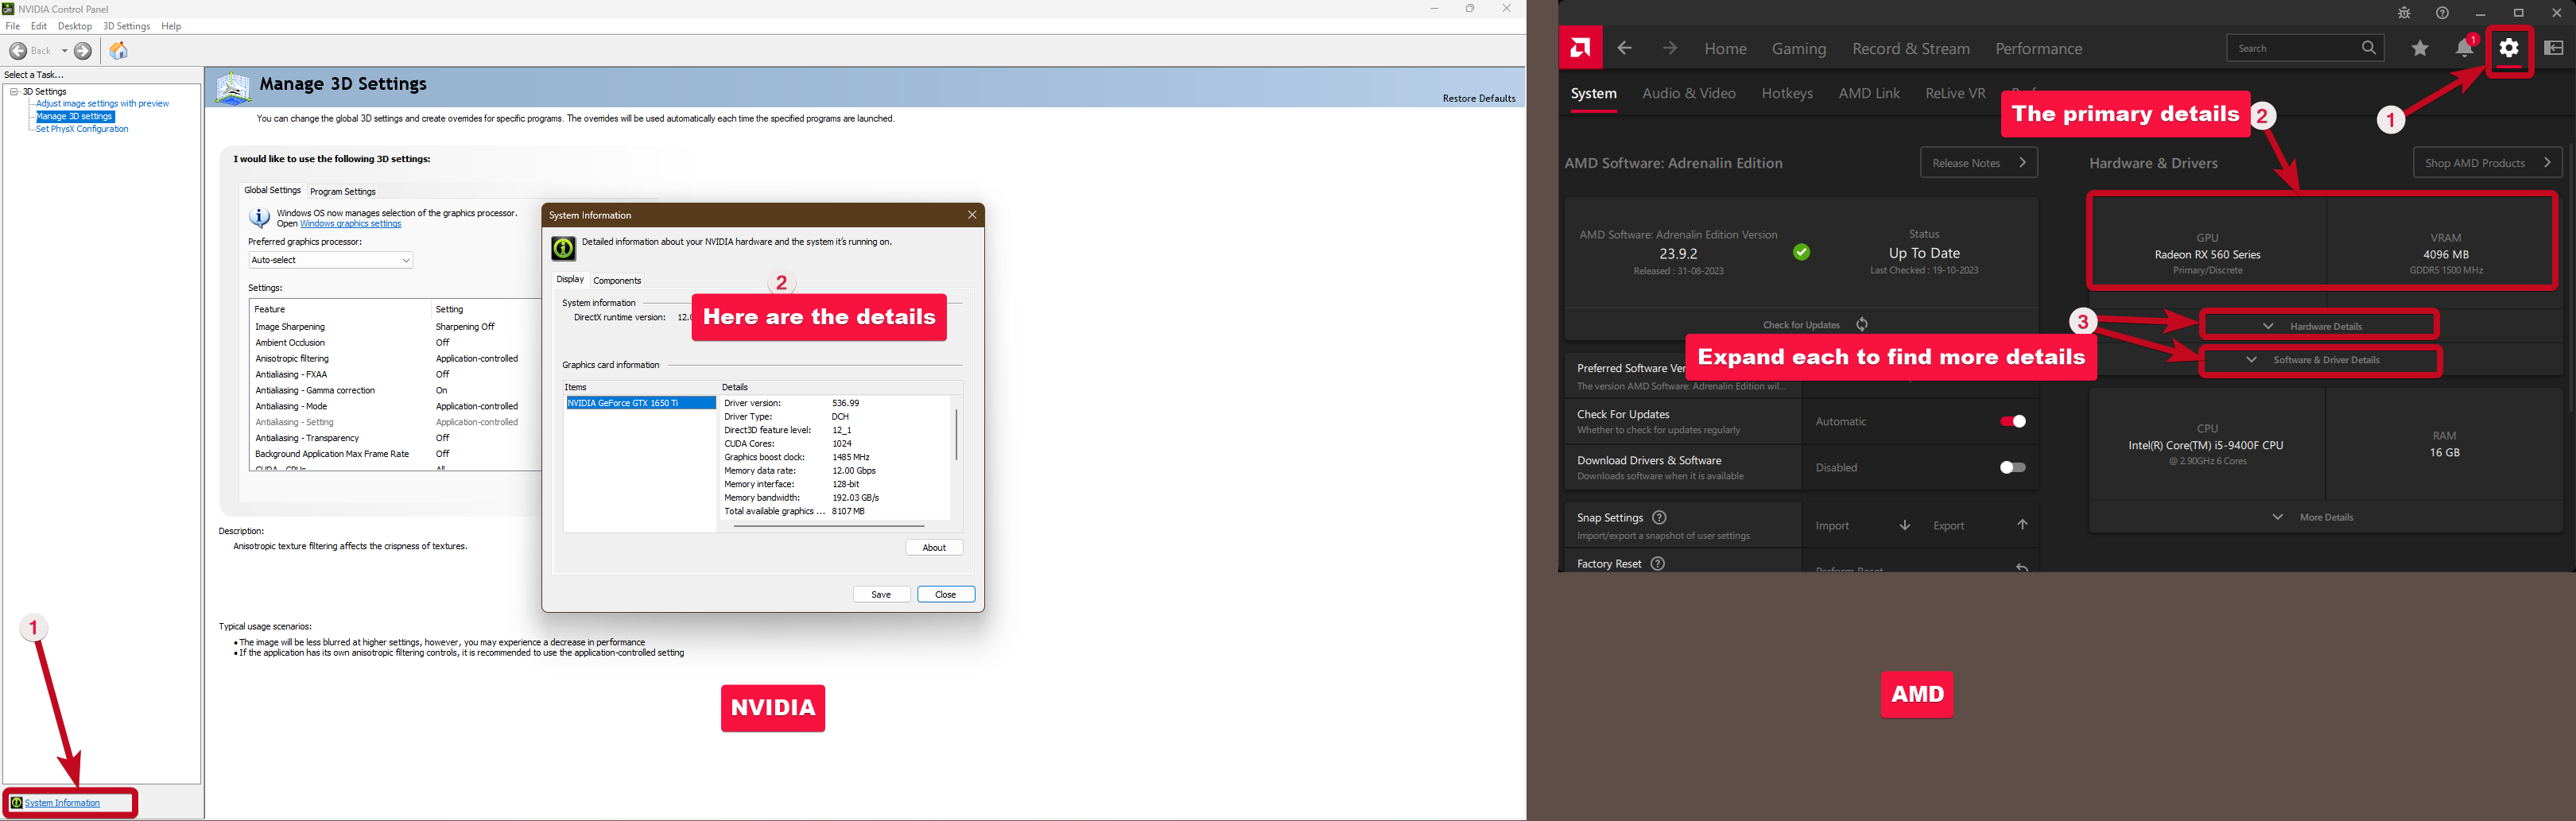This screenshot has height=821, width=2576.
Task: Open the AMD Gaming tab
Action: click(x=1799, y=48)
